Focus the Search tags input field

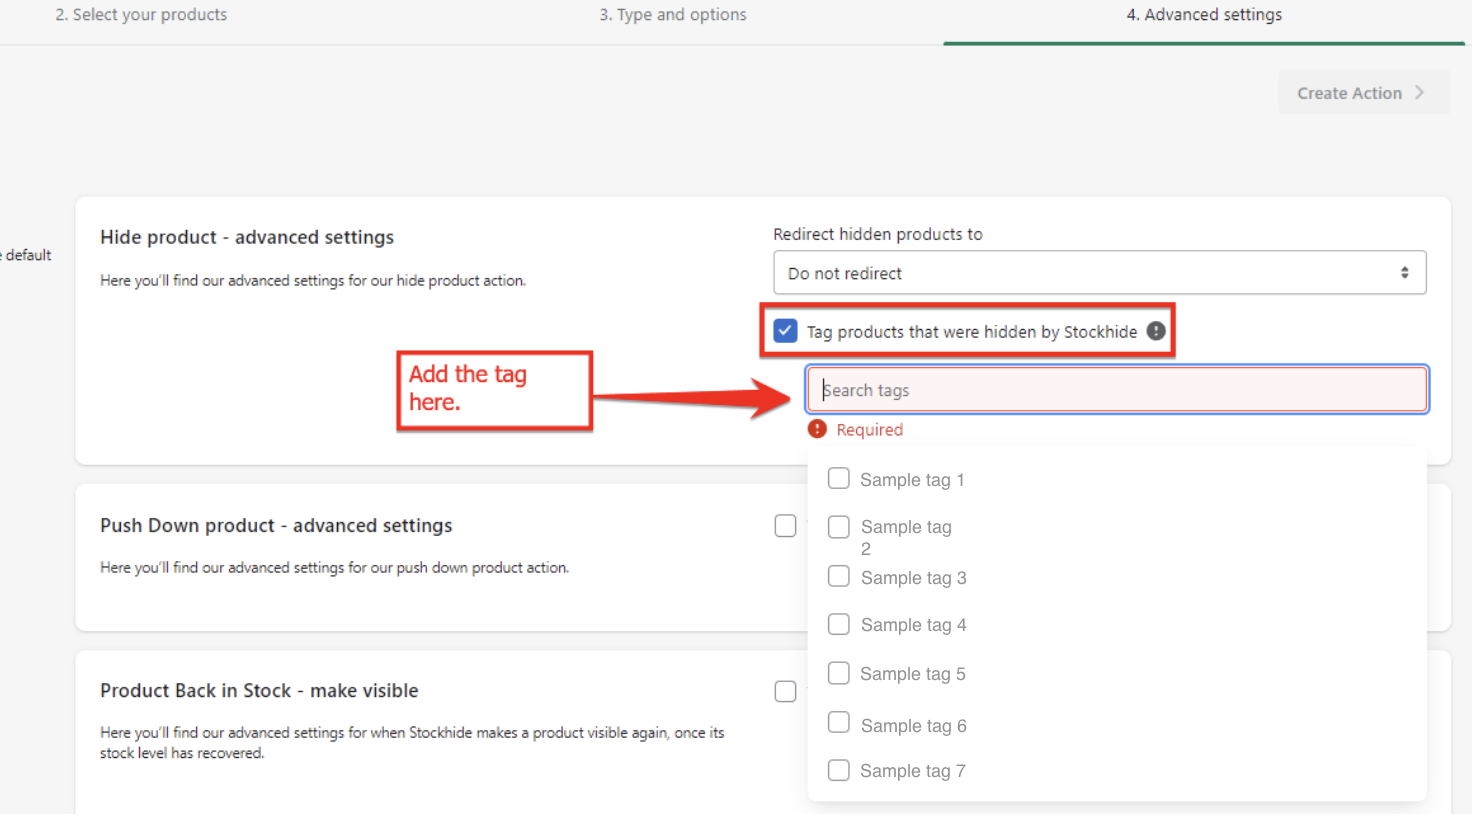click(x=1117, y=390)
